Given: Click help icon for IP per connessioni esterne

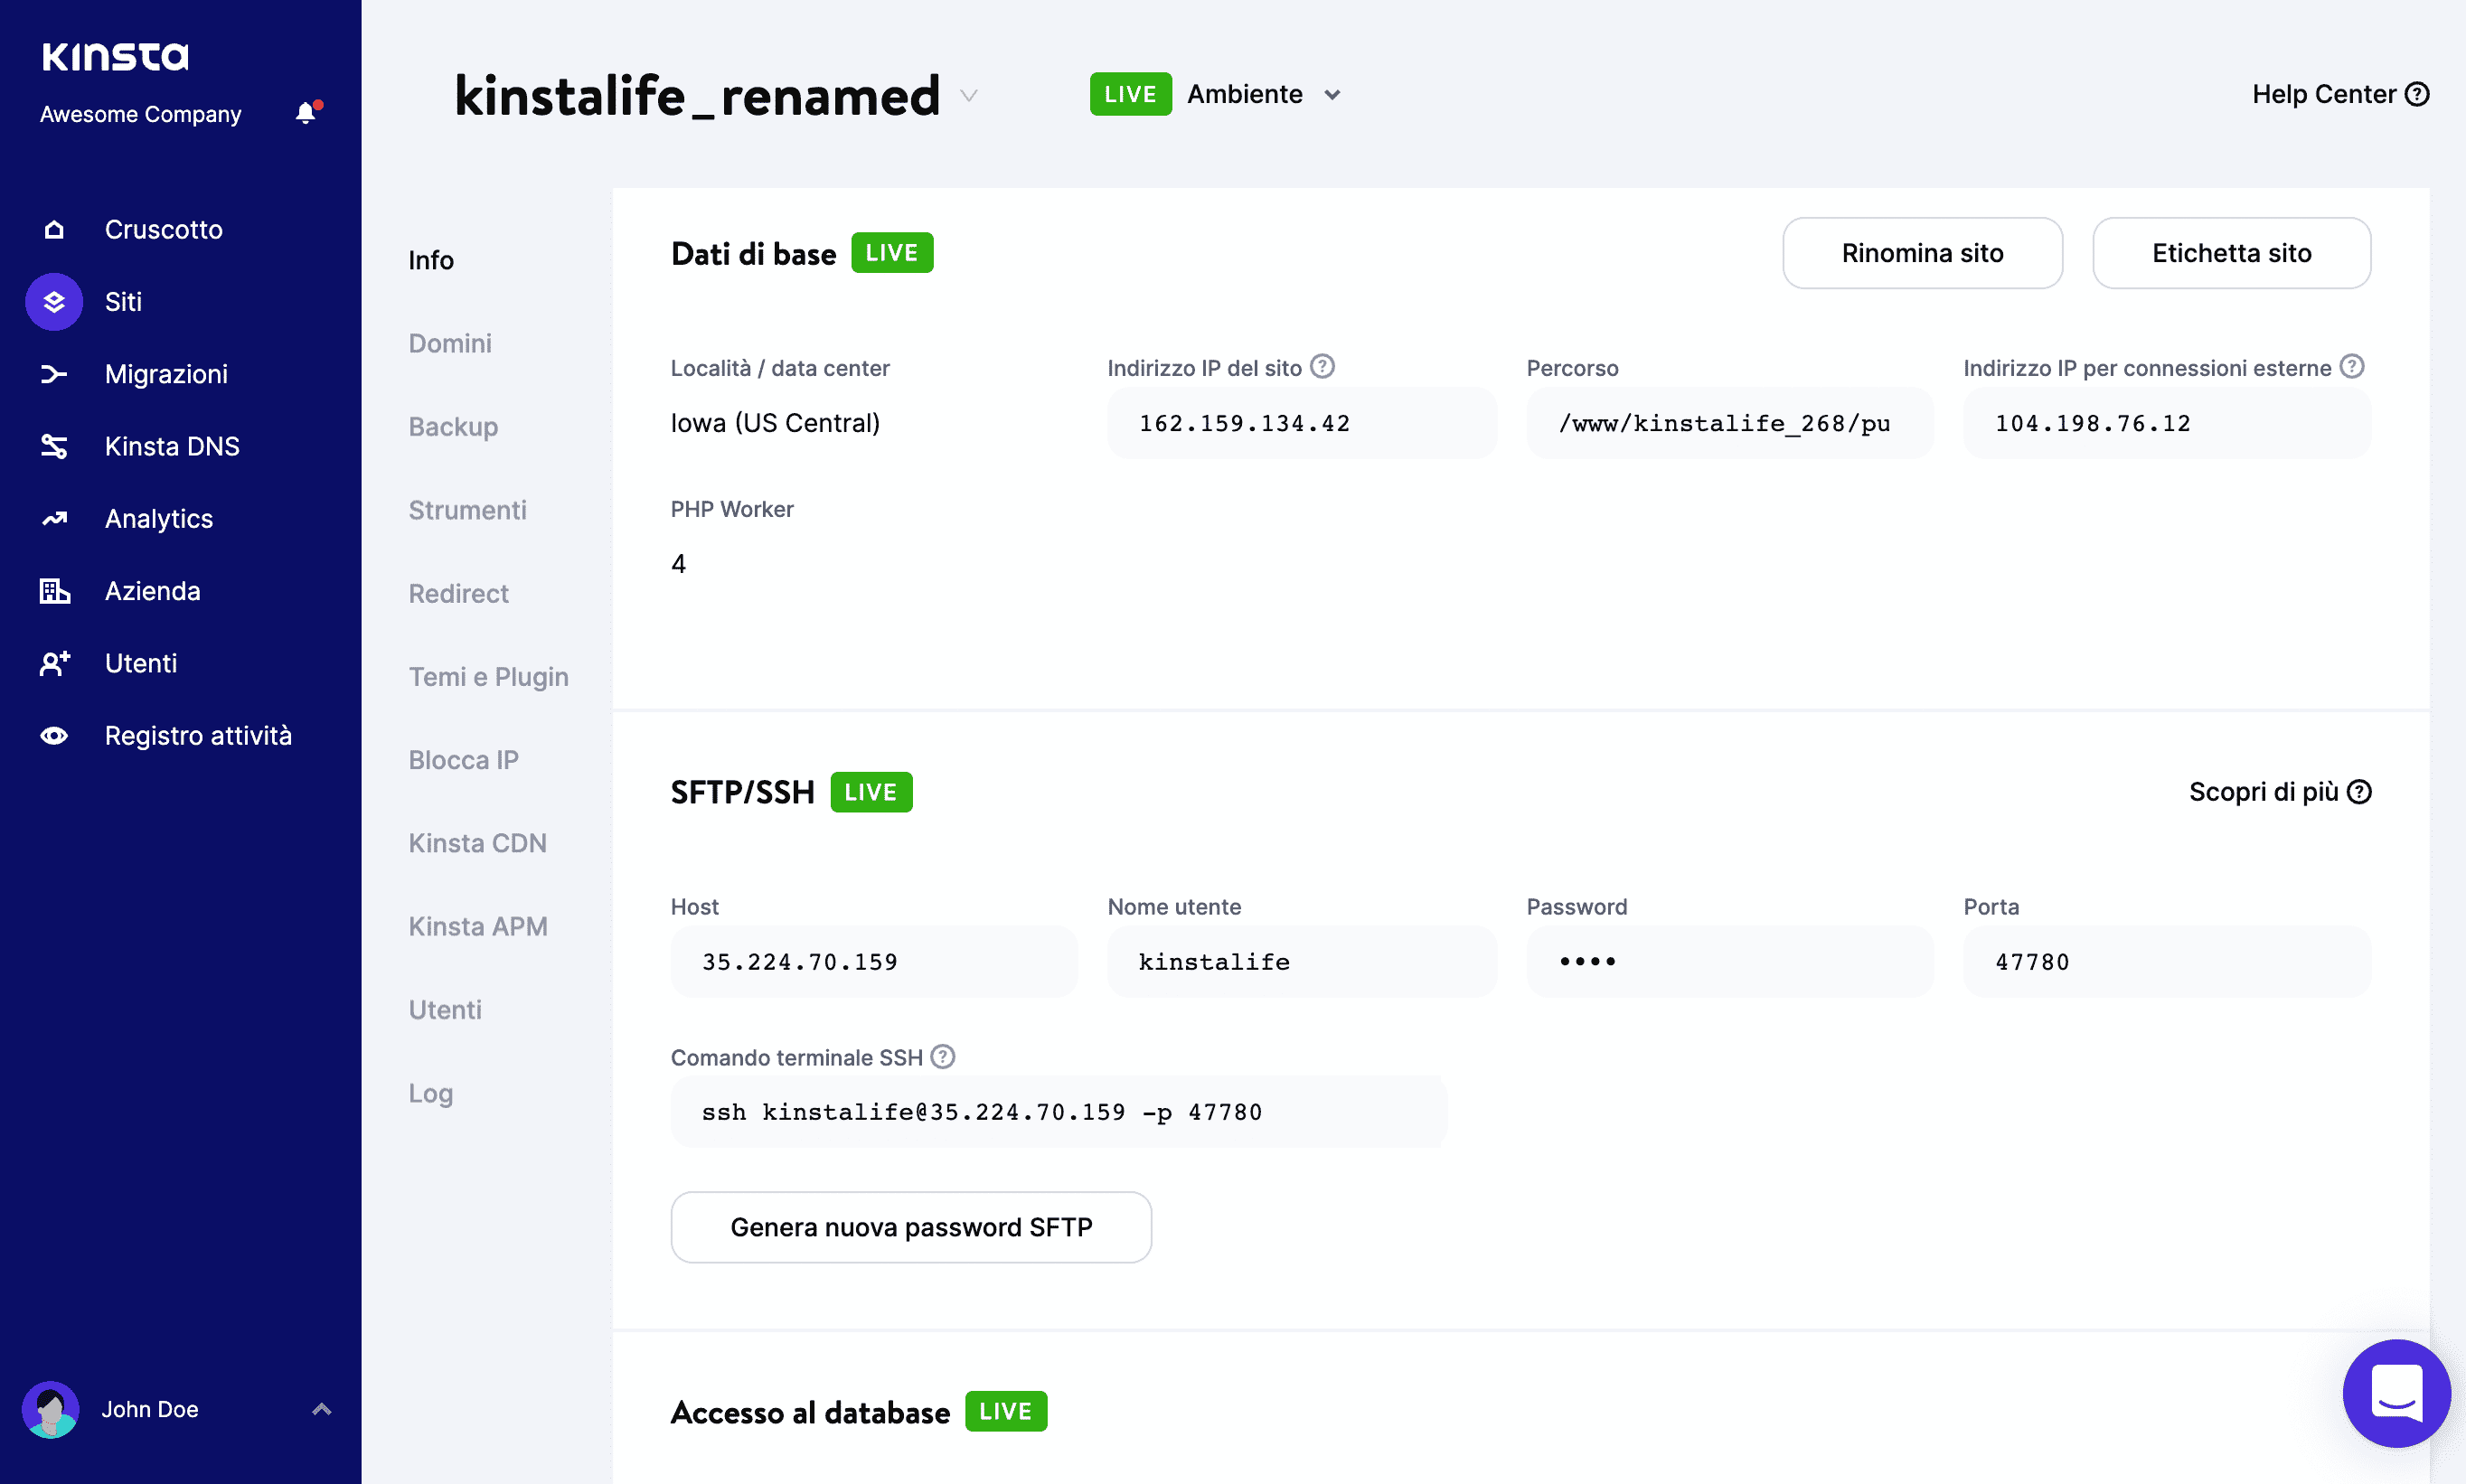Looking at the screenshot, I should 2352,367.
